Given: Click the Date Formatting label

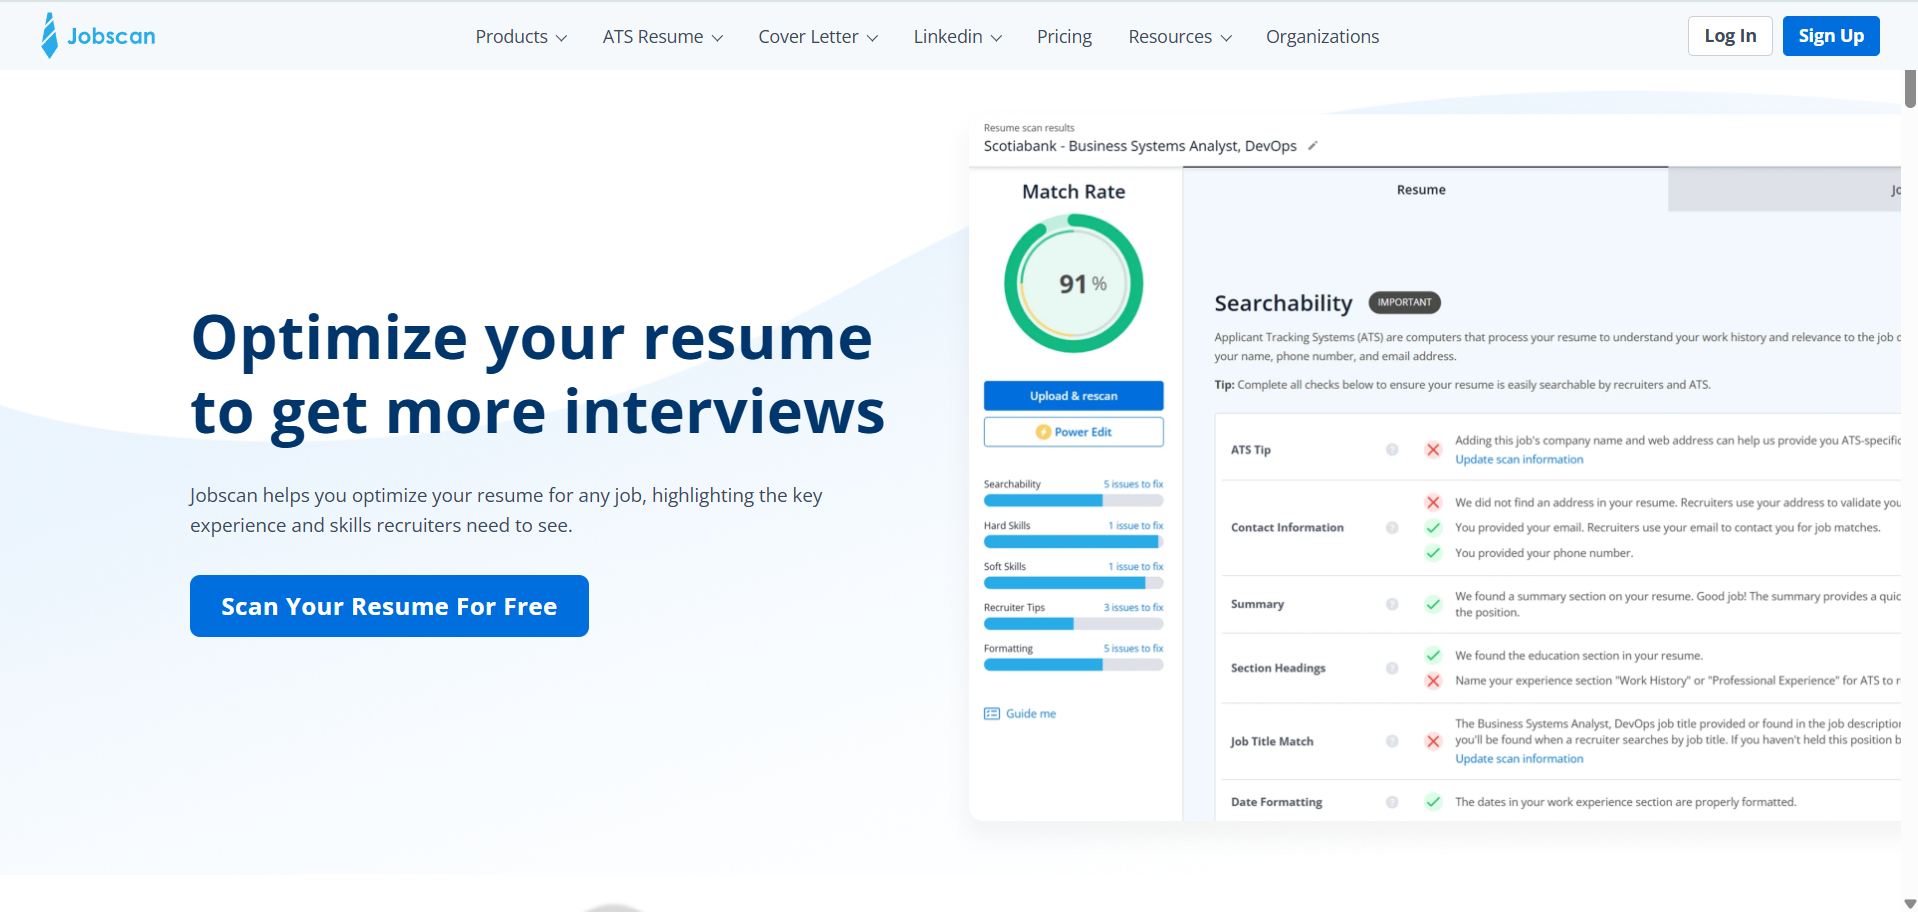Looking at the screenshot, I should click(1276, 802).
